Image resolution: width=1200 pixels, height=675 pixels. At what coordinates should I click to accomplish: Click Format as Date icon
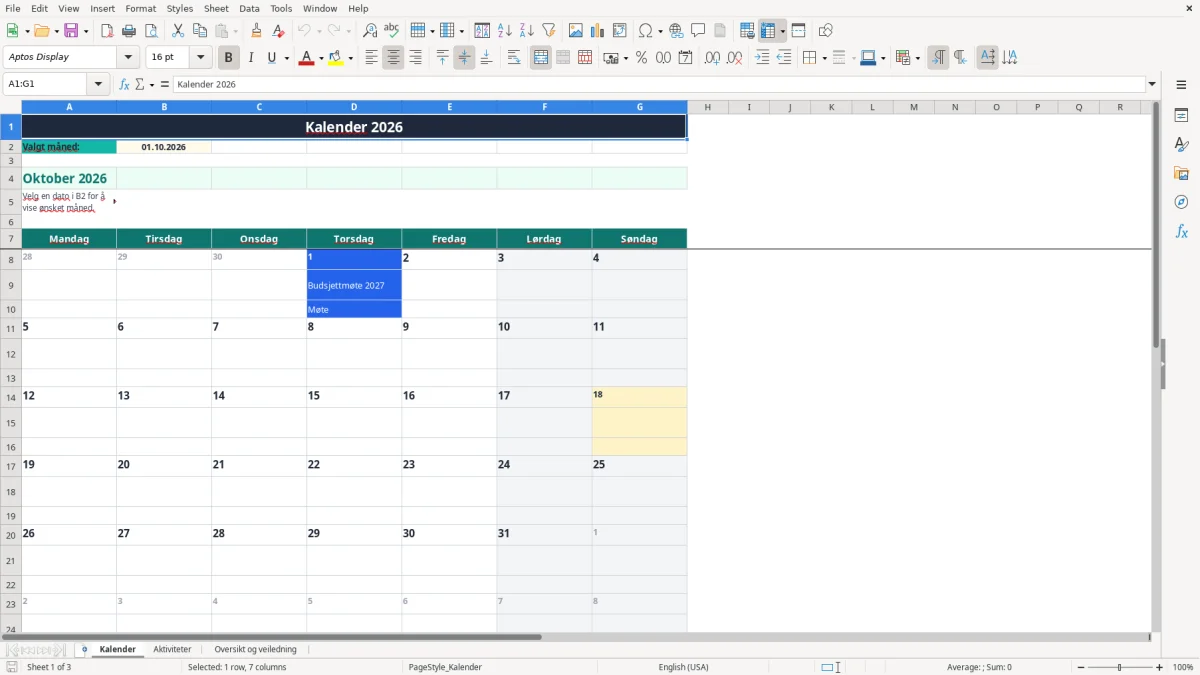tap(685, 58)
